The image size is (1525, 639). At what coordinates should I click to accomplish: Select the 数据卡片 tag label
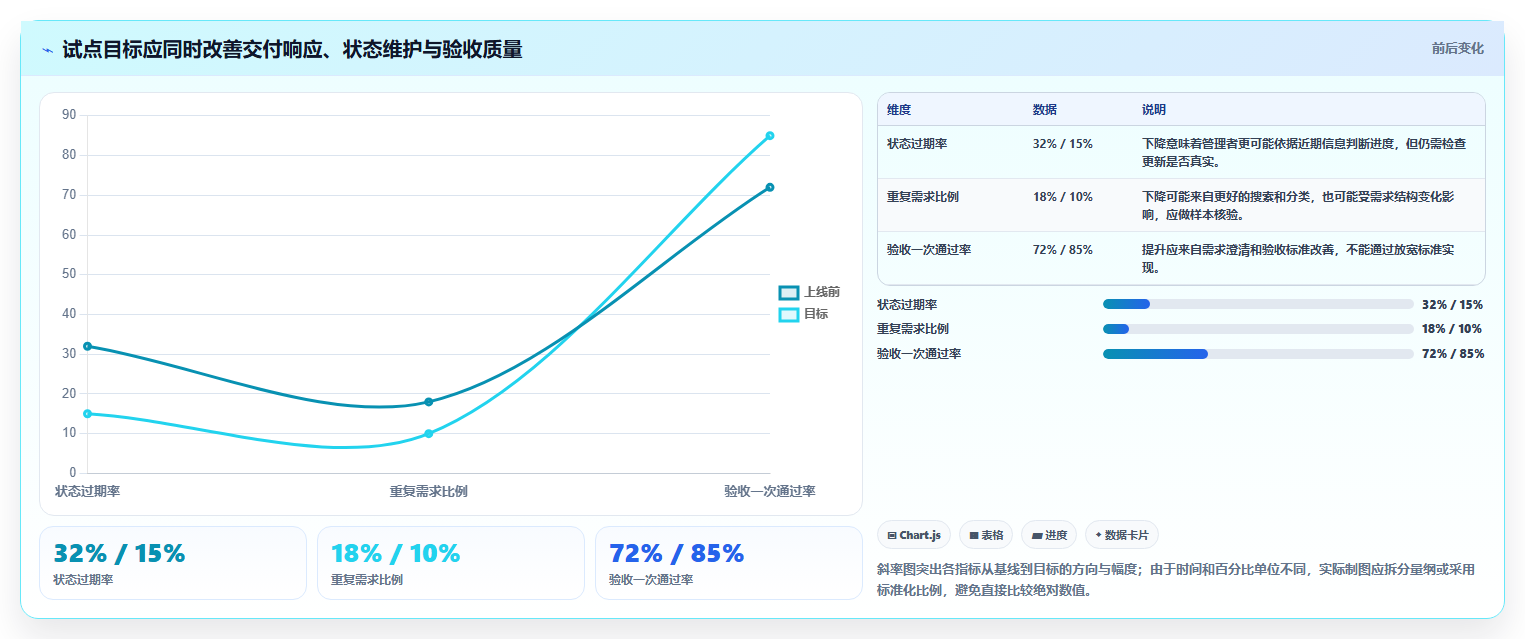click(x=1126, y=536)
